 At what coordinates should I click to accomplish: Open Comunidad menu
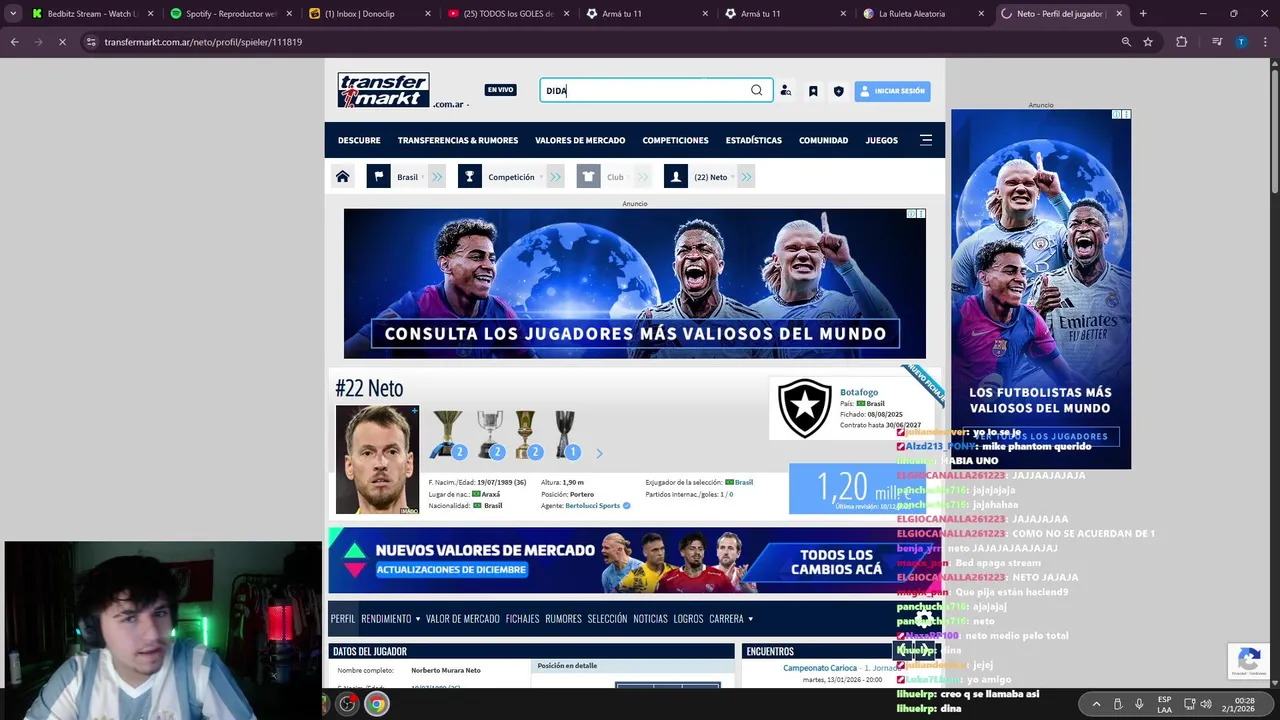pos(823,140)
